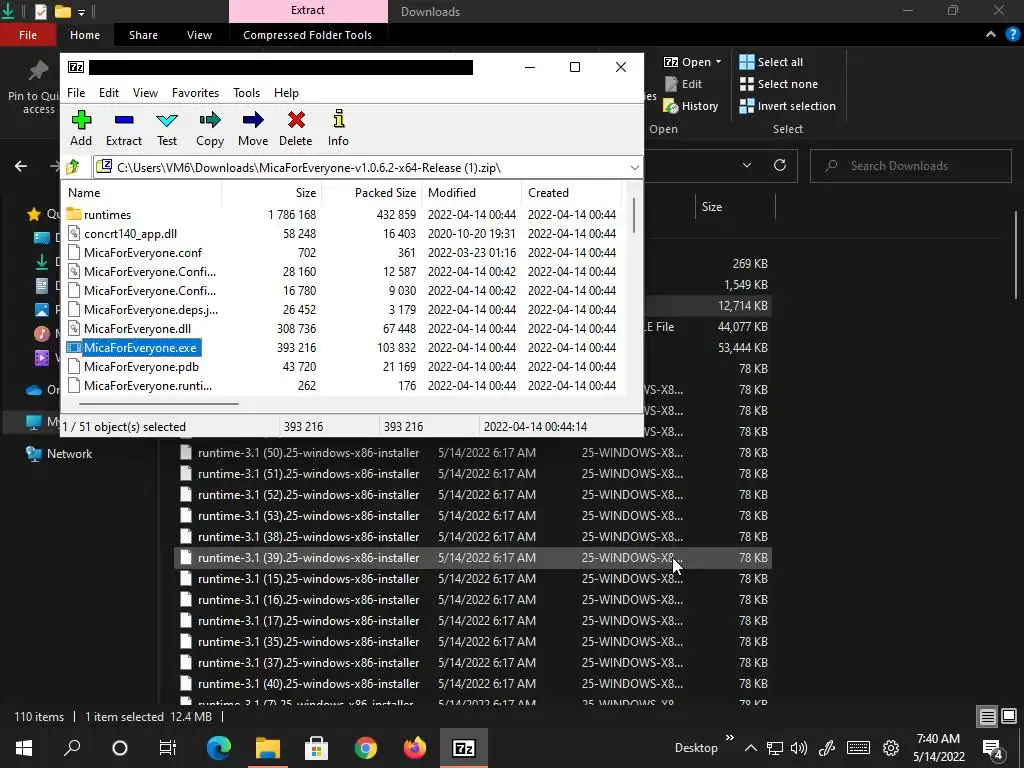Sort 7-Zip list by Modified column

click(x=471, y=193)
